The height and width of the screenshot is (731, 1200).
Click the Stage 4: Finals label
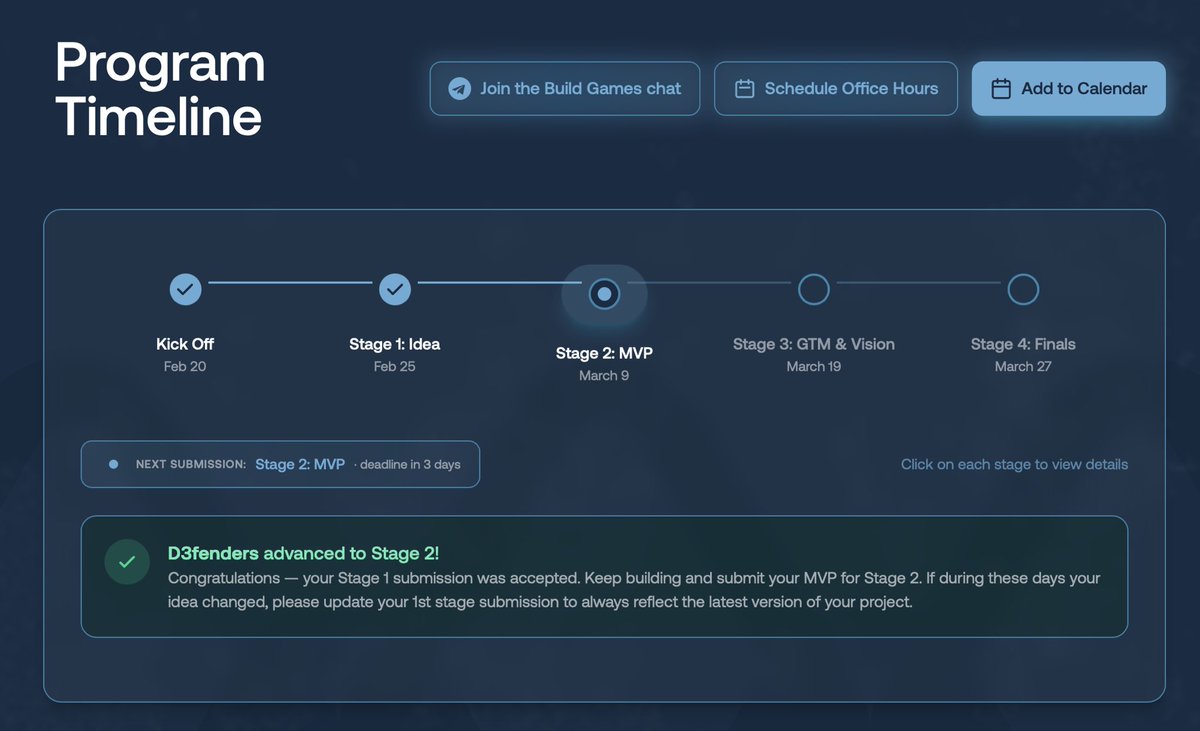click(1023, 344)
